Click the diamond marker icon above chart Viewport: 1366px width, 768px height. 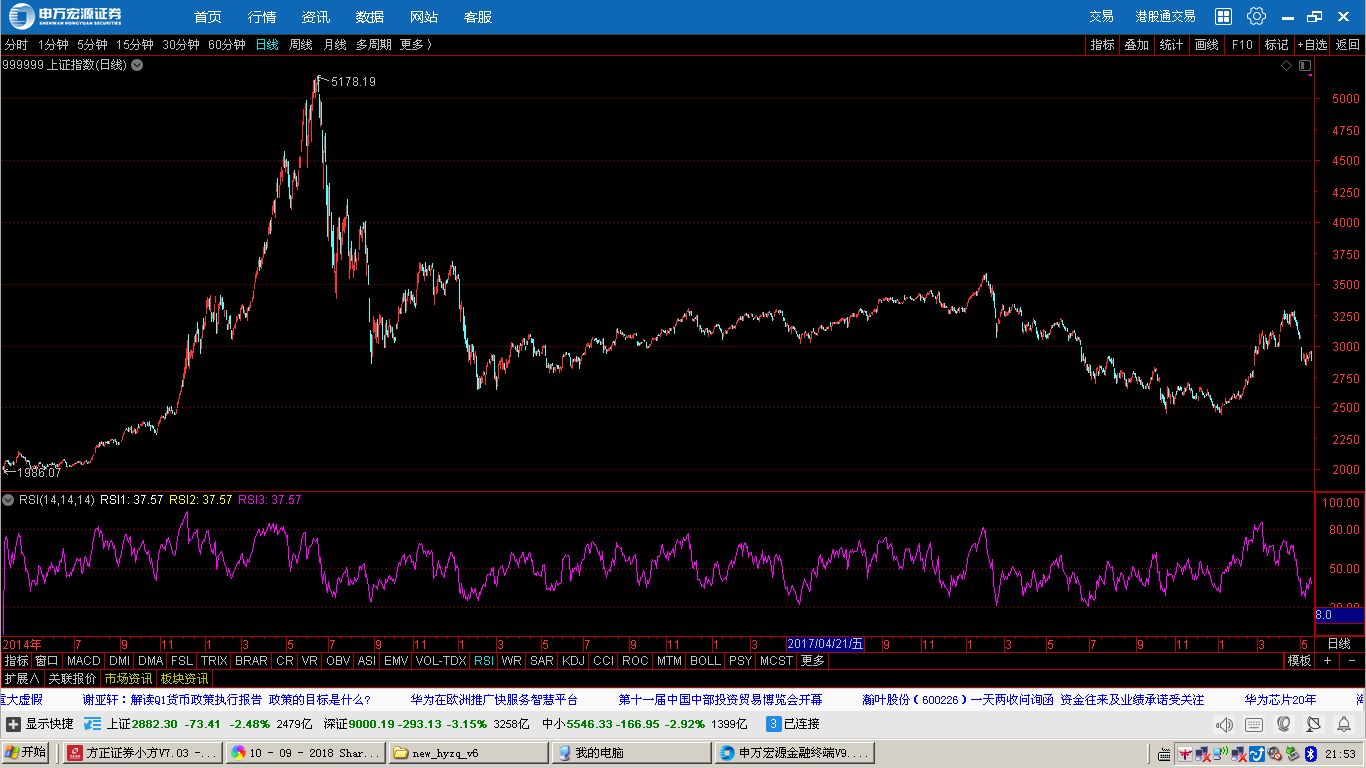(1287, 65)
